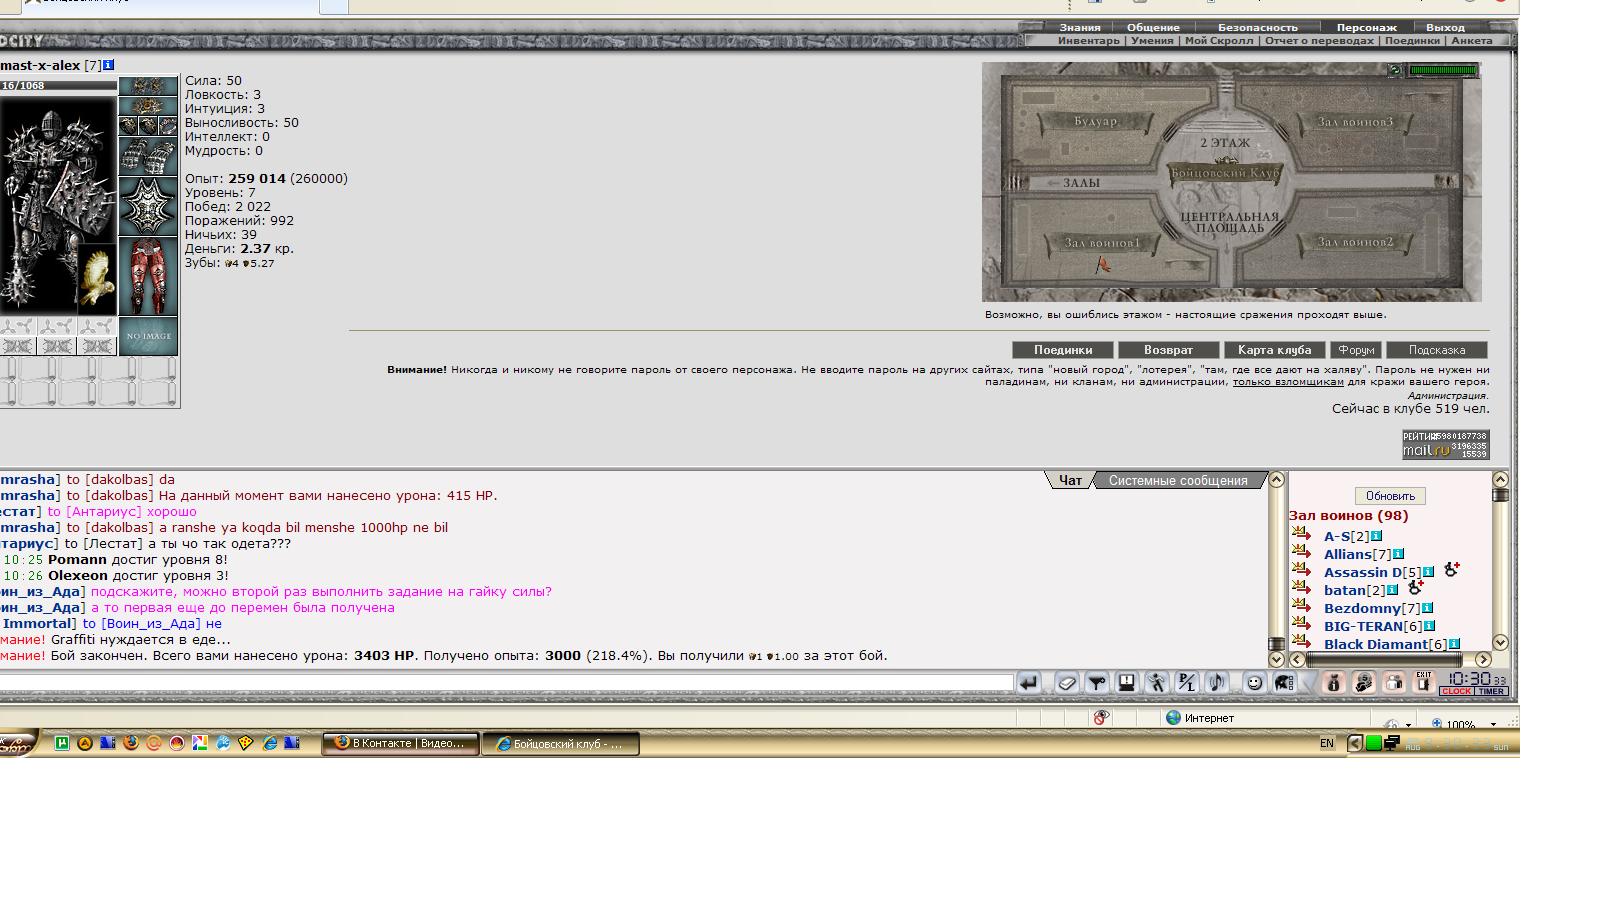This screenshot has width=1600, height=900.
Task: Click Firefox icon in quick launch bar
Action: [130, 743]
